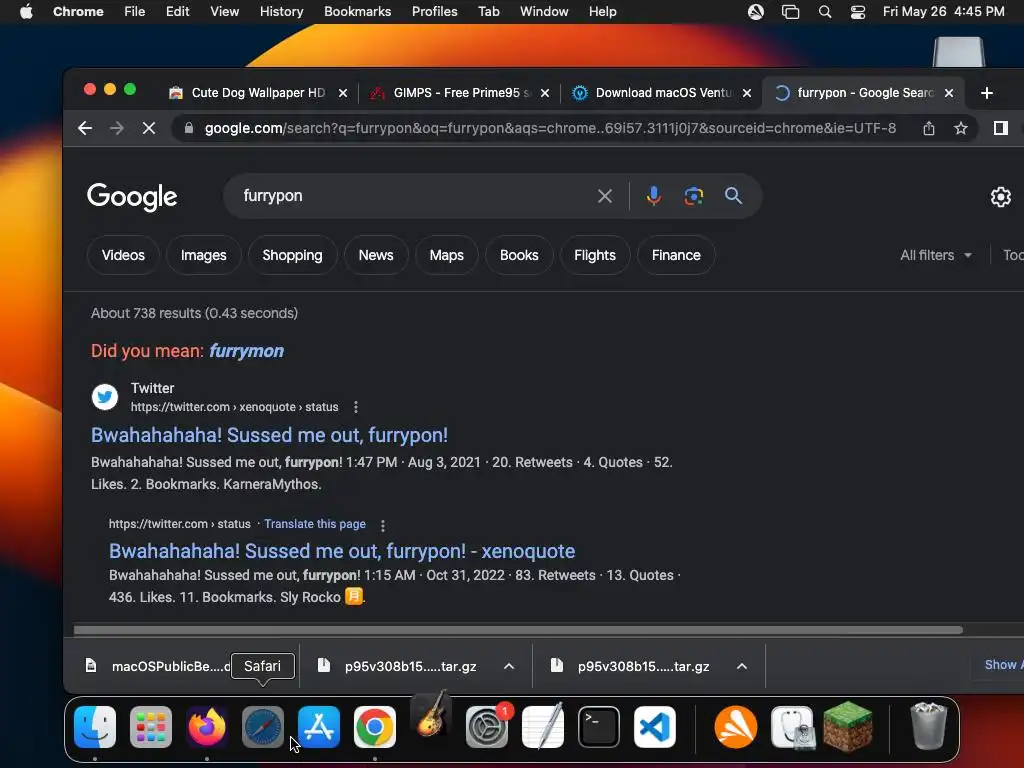
Task: Expand the All filters dropdown
Action: 936,255
